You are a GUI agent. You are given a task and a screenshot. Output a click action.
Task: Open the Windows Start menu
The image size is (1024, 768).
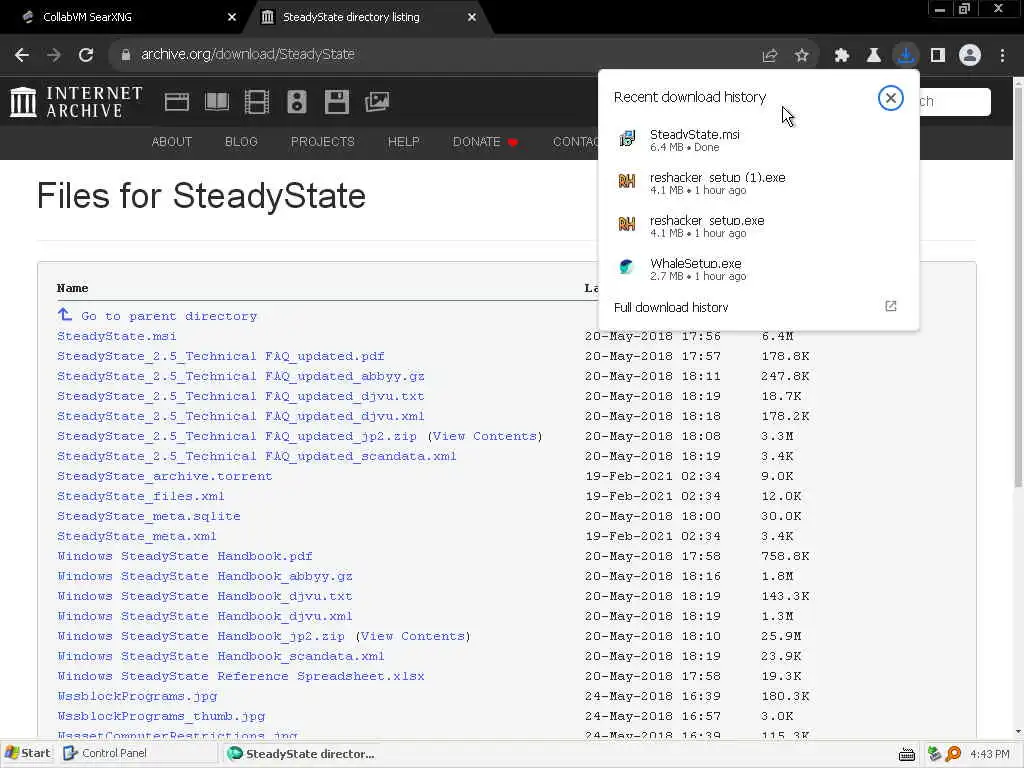pyautogui.click(x=27, y=753)
